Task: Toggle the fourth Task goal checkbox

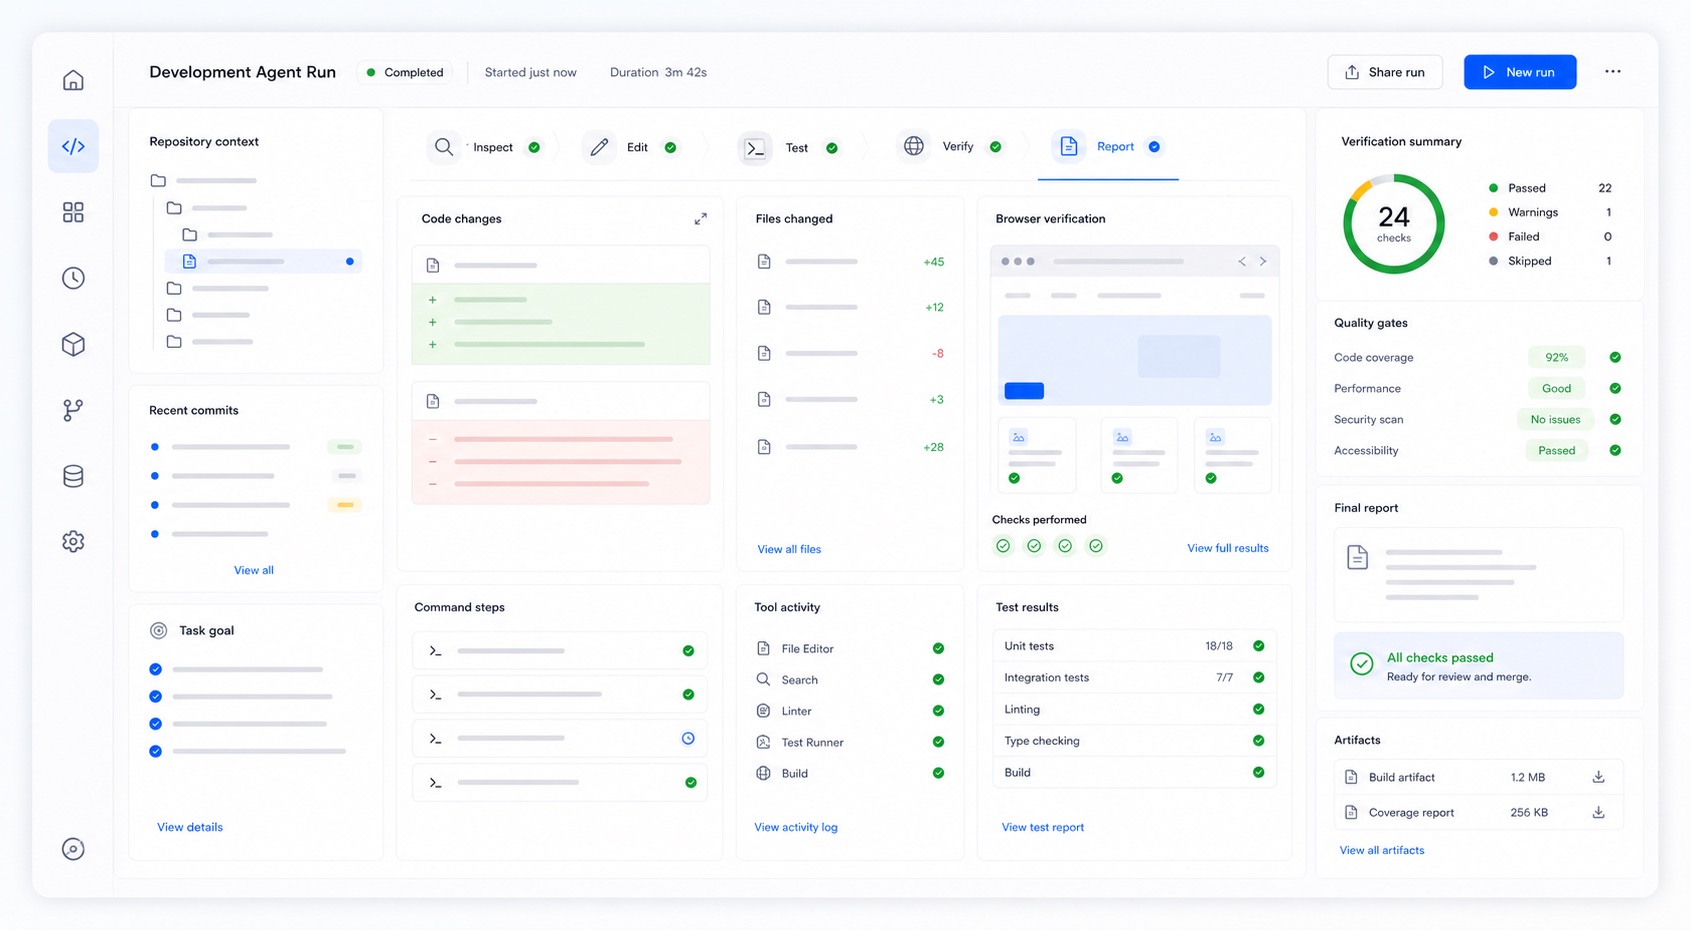Action: 155,751
